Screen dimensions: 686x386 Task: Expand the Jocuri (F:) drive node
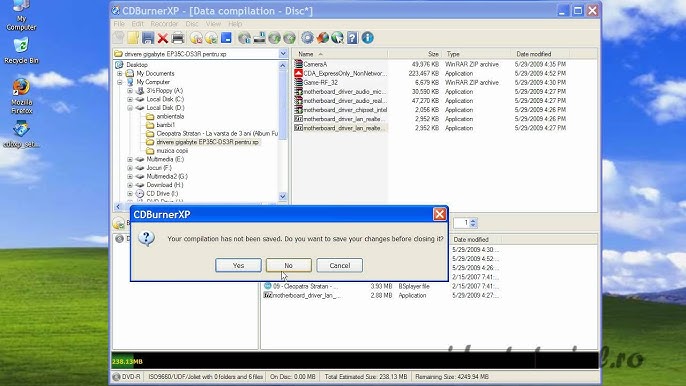[130, 168]
